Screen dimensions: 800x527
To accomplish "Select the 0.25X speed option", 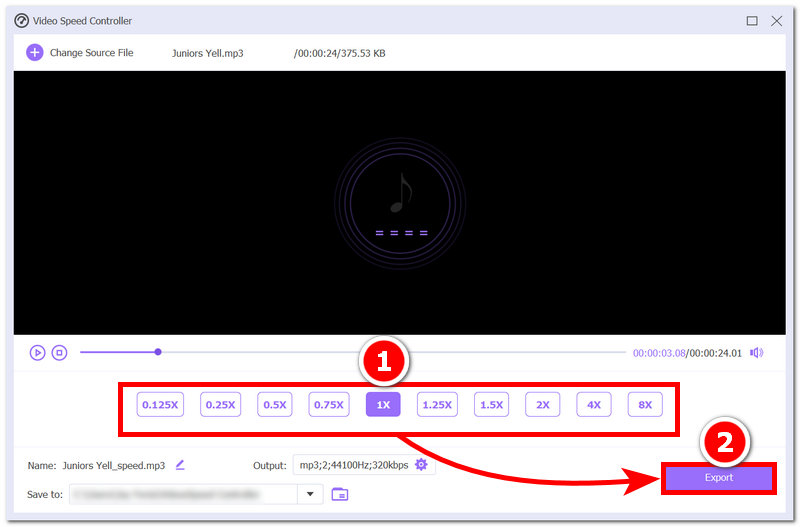I will [x=220, y=405].
